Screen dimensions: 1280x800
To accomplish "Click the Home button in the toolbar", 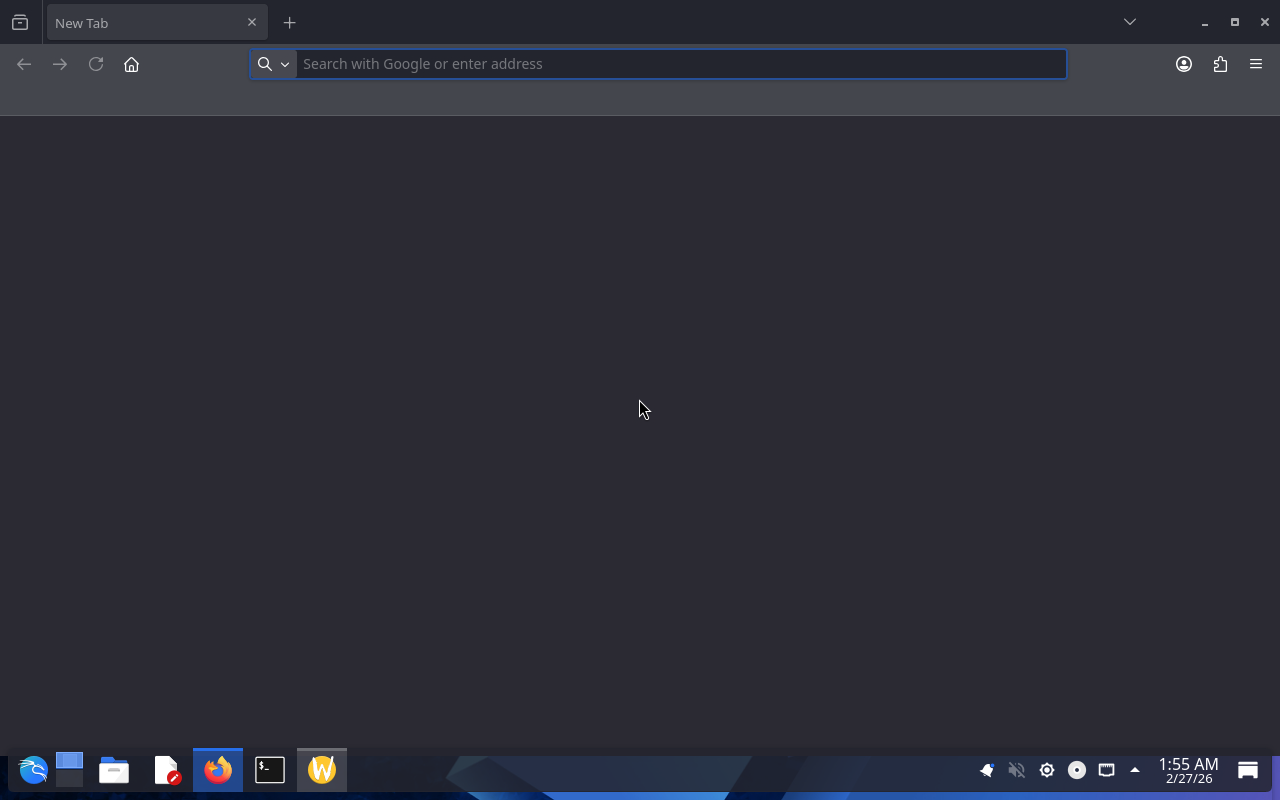I will pos(131,64).
